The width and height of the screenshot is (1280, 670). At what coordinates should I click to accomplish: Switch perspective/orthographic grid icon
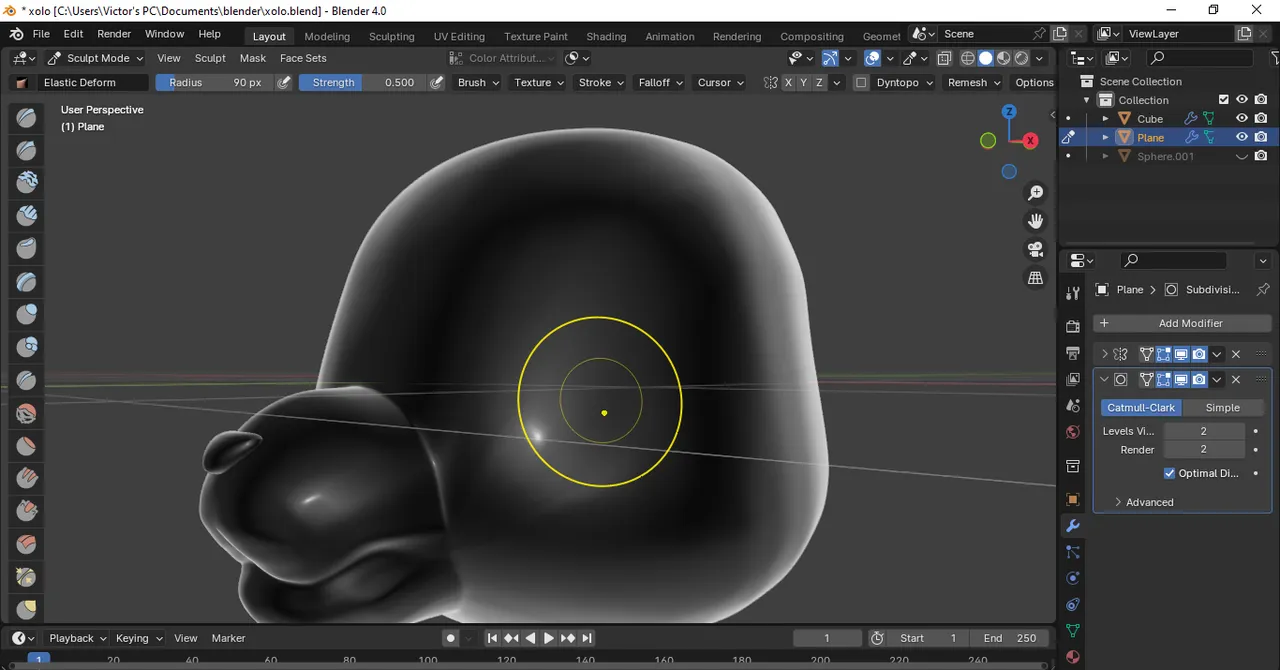click(x=1036, y=278)
